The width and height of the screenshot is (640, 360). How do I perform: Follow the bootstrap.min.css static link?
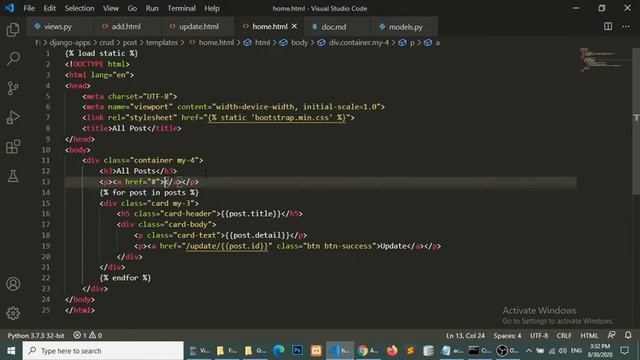coord(277,118)
